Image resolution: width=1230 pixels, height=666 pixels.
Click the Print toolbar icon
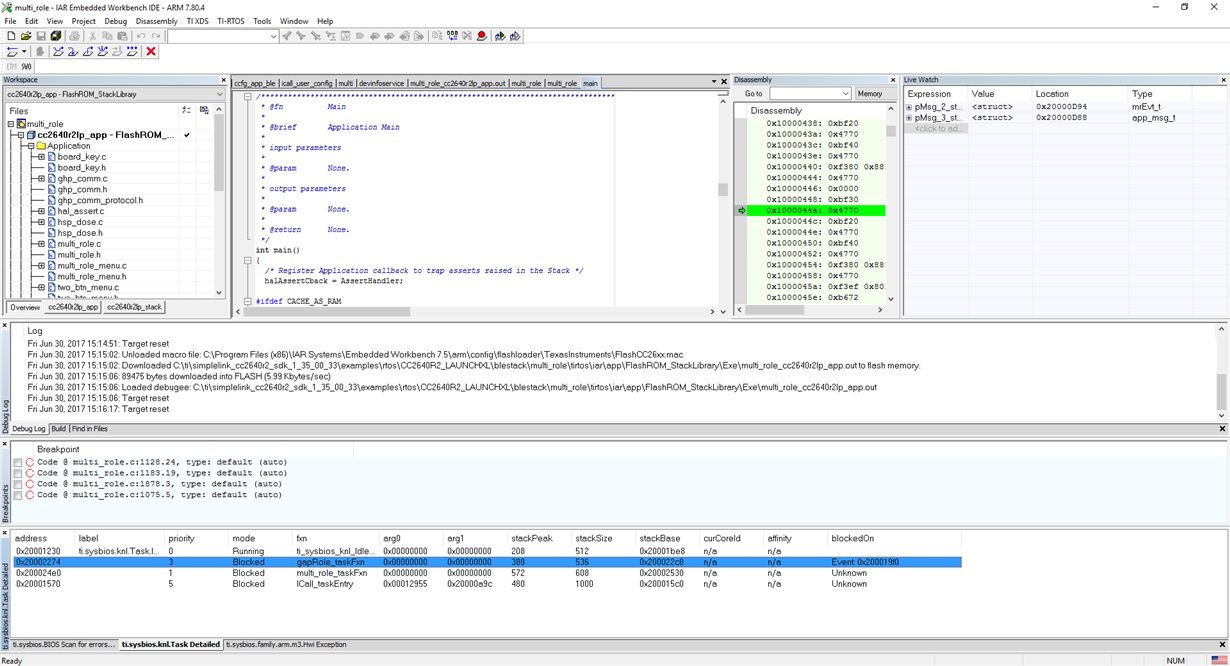pos(75,35)
